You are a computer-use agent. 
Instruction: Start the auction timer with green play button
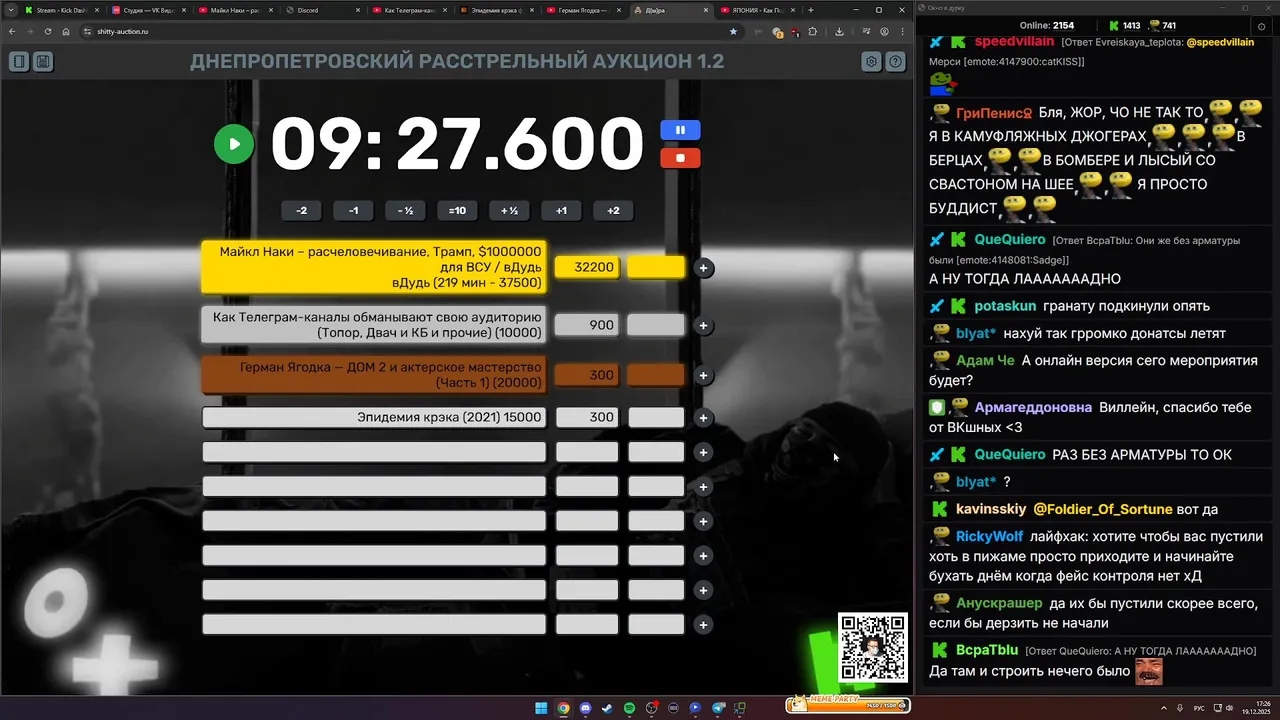point(234,144)
